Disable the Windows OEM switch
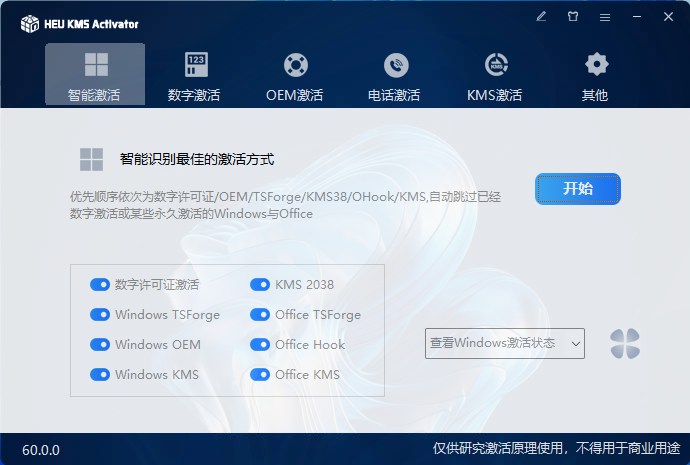This screenshot has width=690, height=465. tap(100, 344)
